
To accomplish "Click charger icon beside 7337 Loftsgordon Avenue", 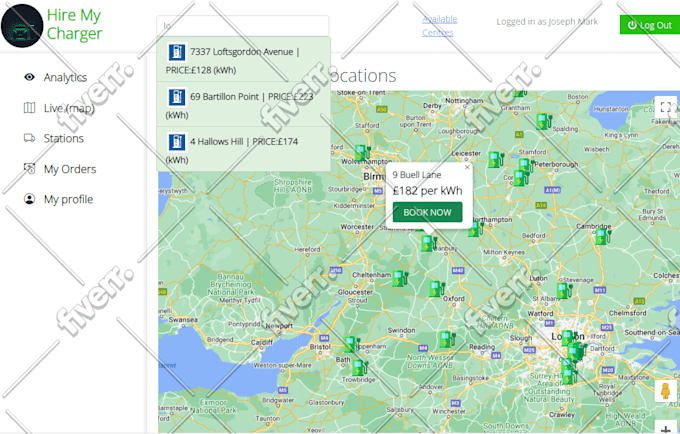I will point(177,52).
